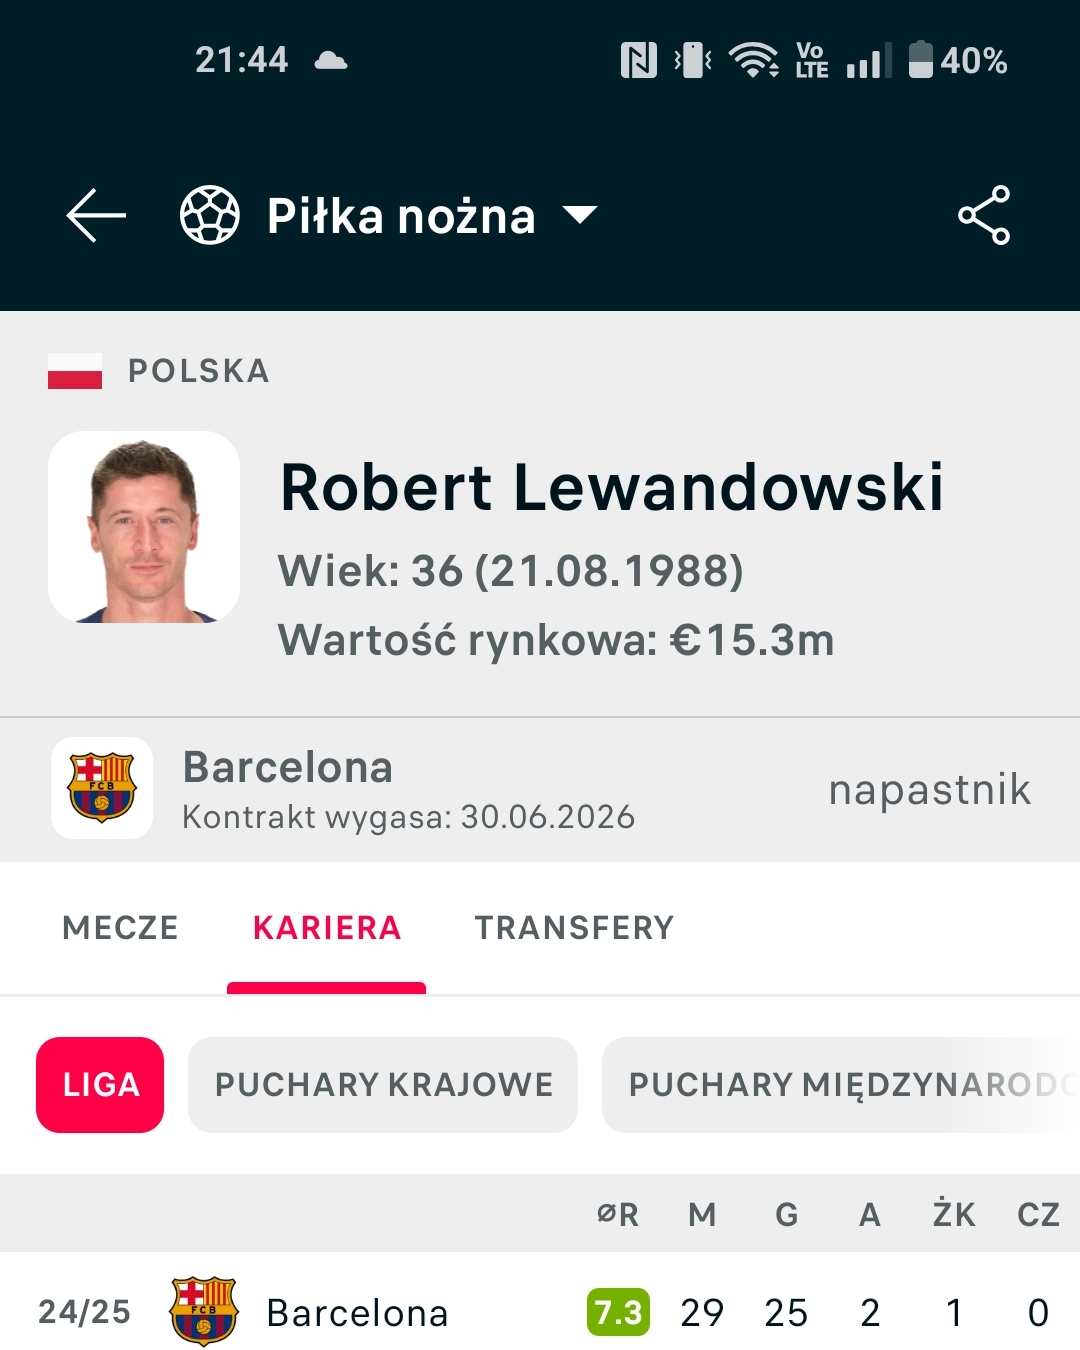Tap the back arrow icon
The height and width of the screenshot is (1350, 1080).
coord(96,215)
